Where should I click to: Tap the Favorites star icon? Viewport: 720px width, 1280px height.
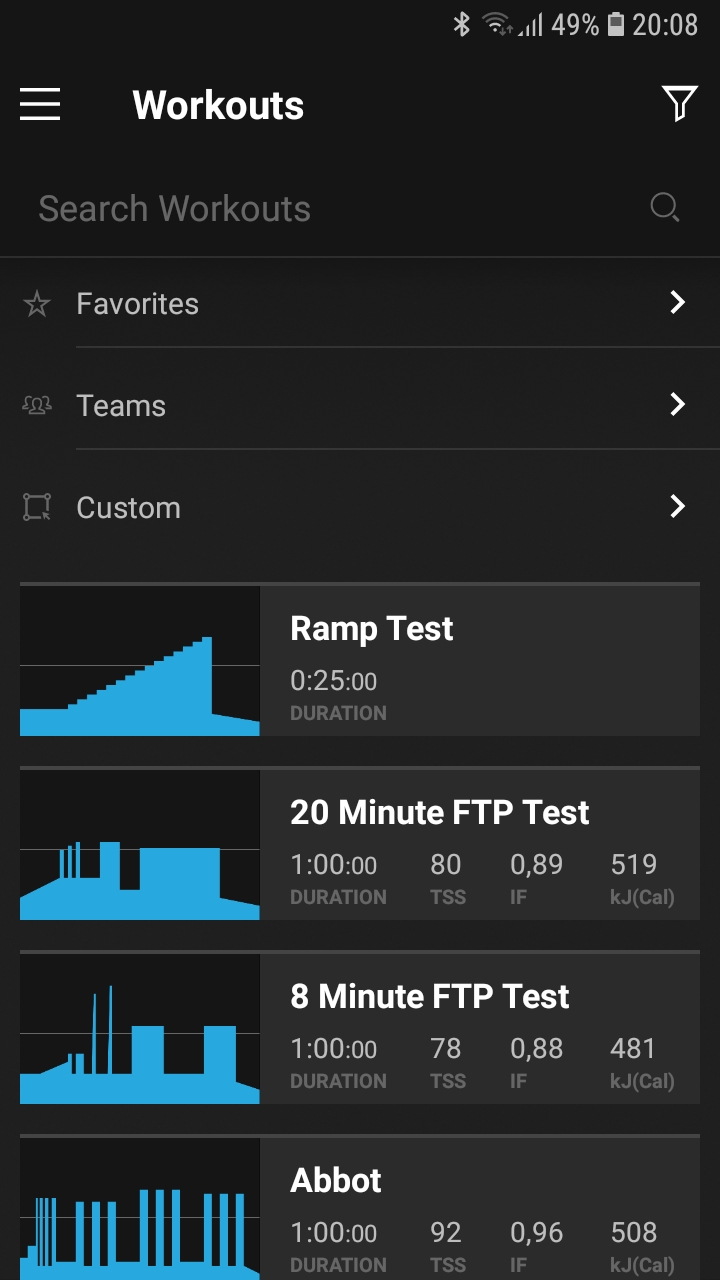click(x=37, y=304)
